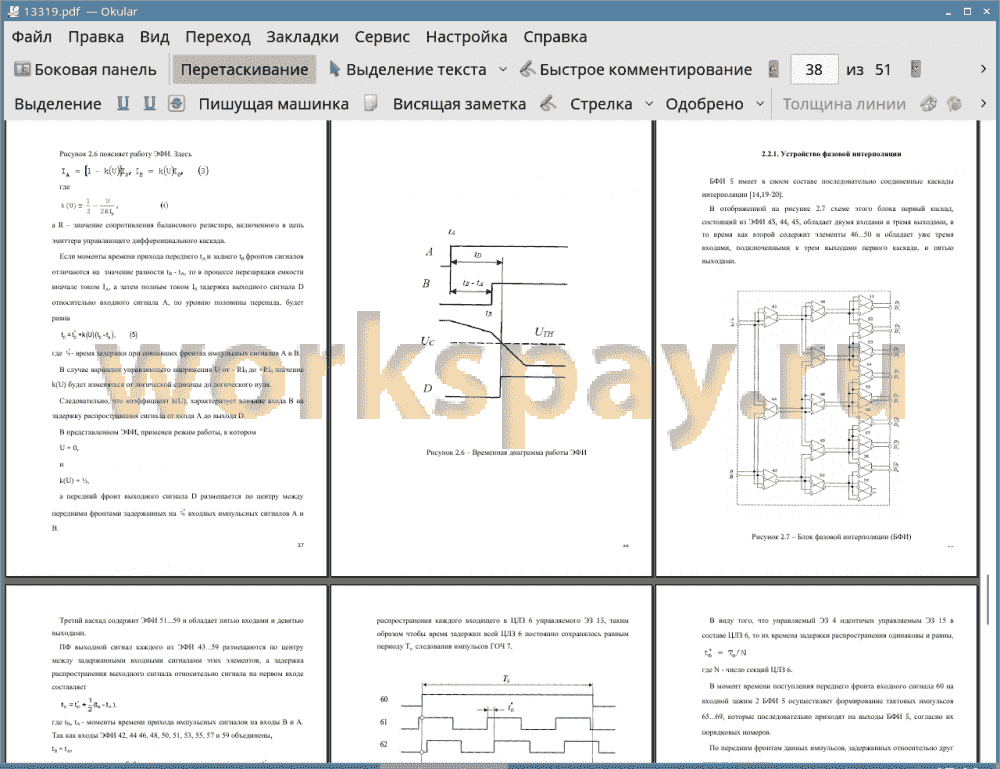Click the second color palette icon in annotation toolbar
The height and width of the screenshot is (769, 1000).
(954, 103)
